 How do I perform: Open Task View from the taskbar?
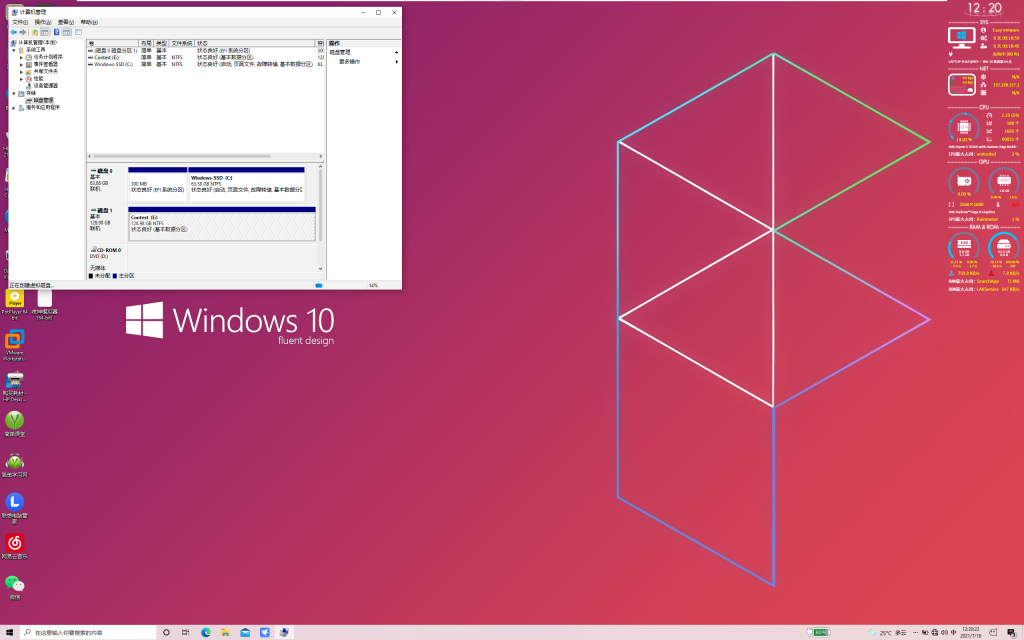pos(185,632)
